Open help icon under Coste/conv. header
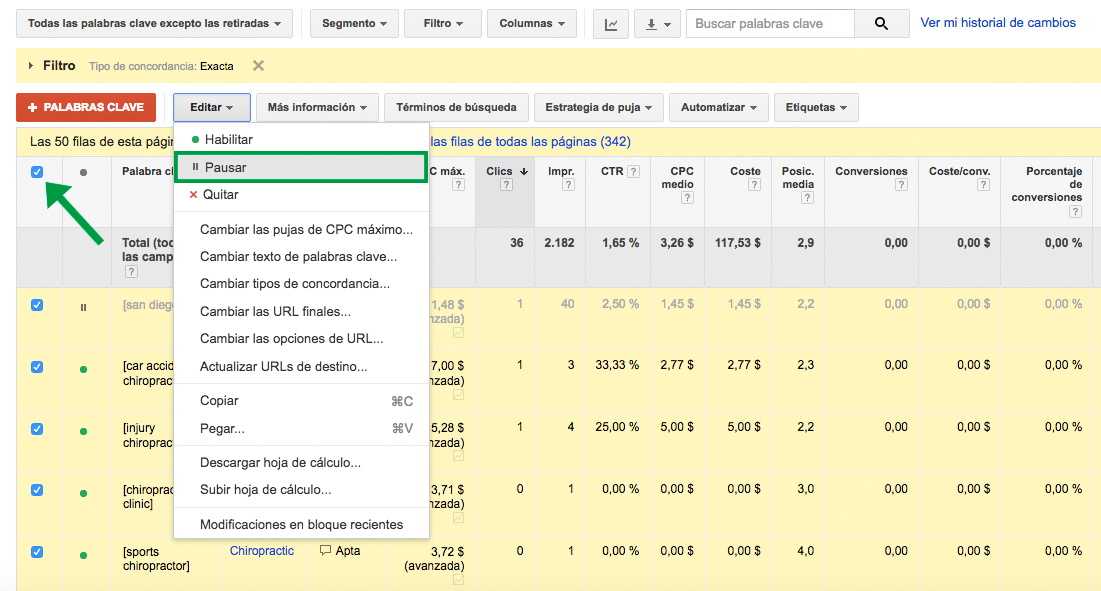This screenshot has width=1101, height=591. (x=983, y=185)
